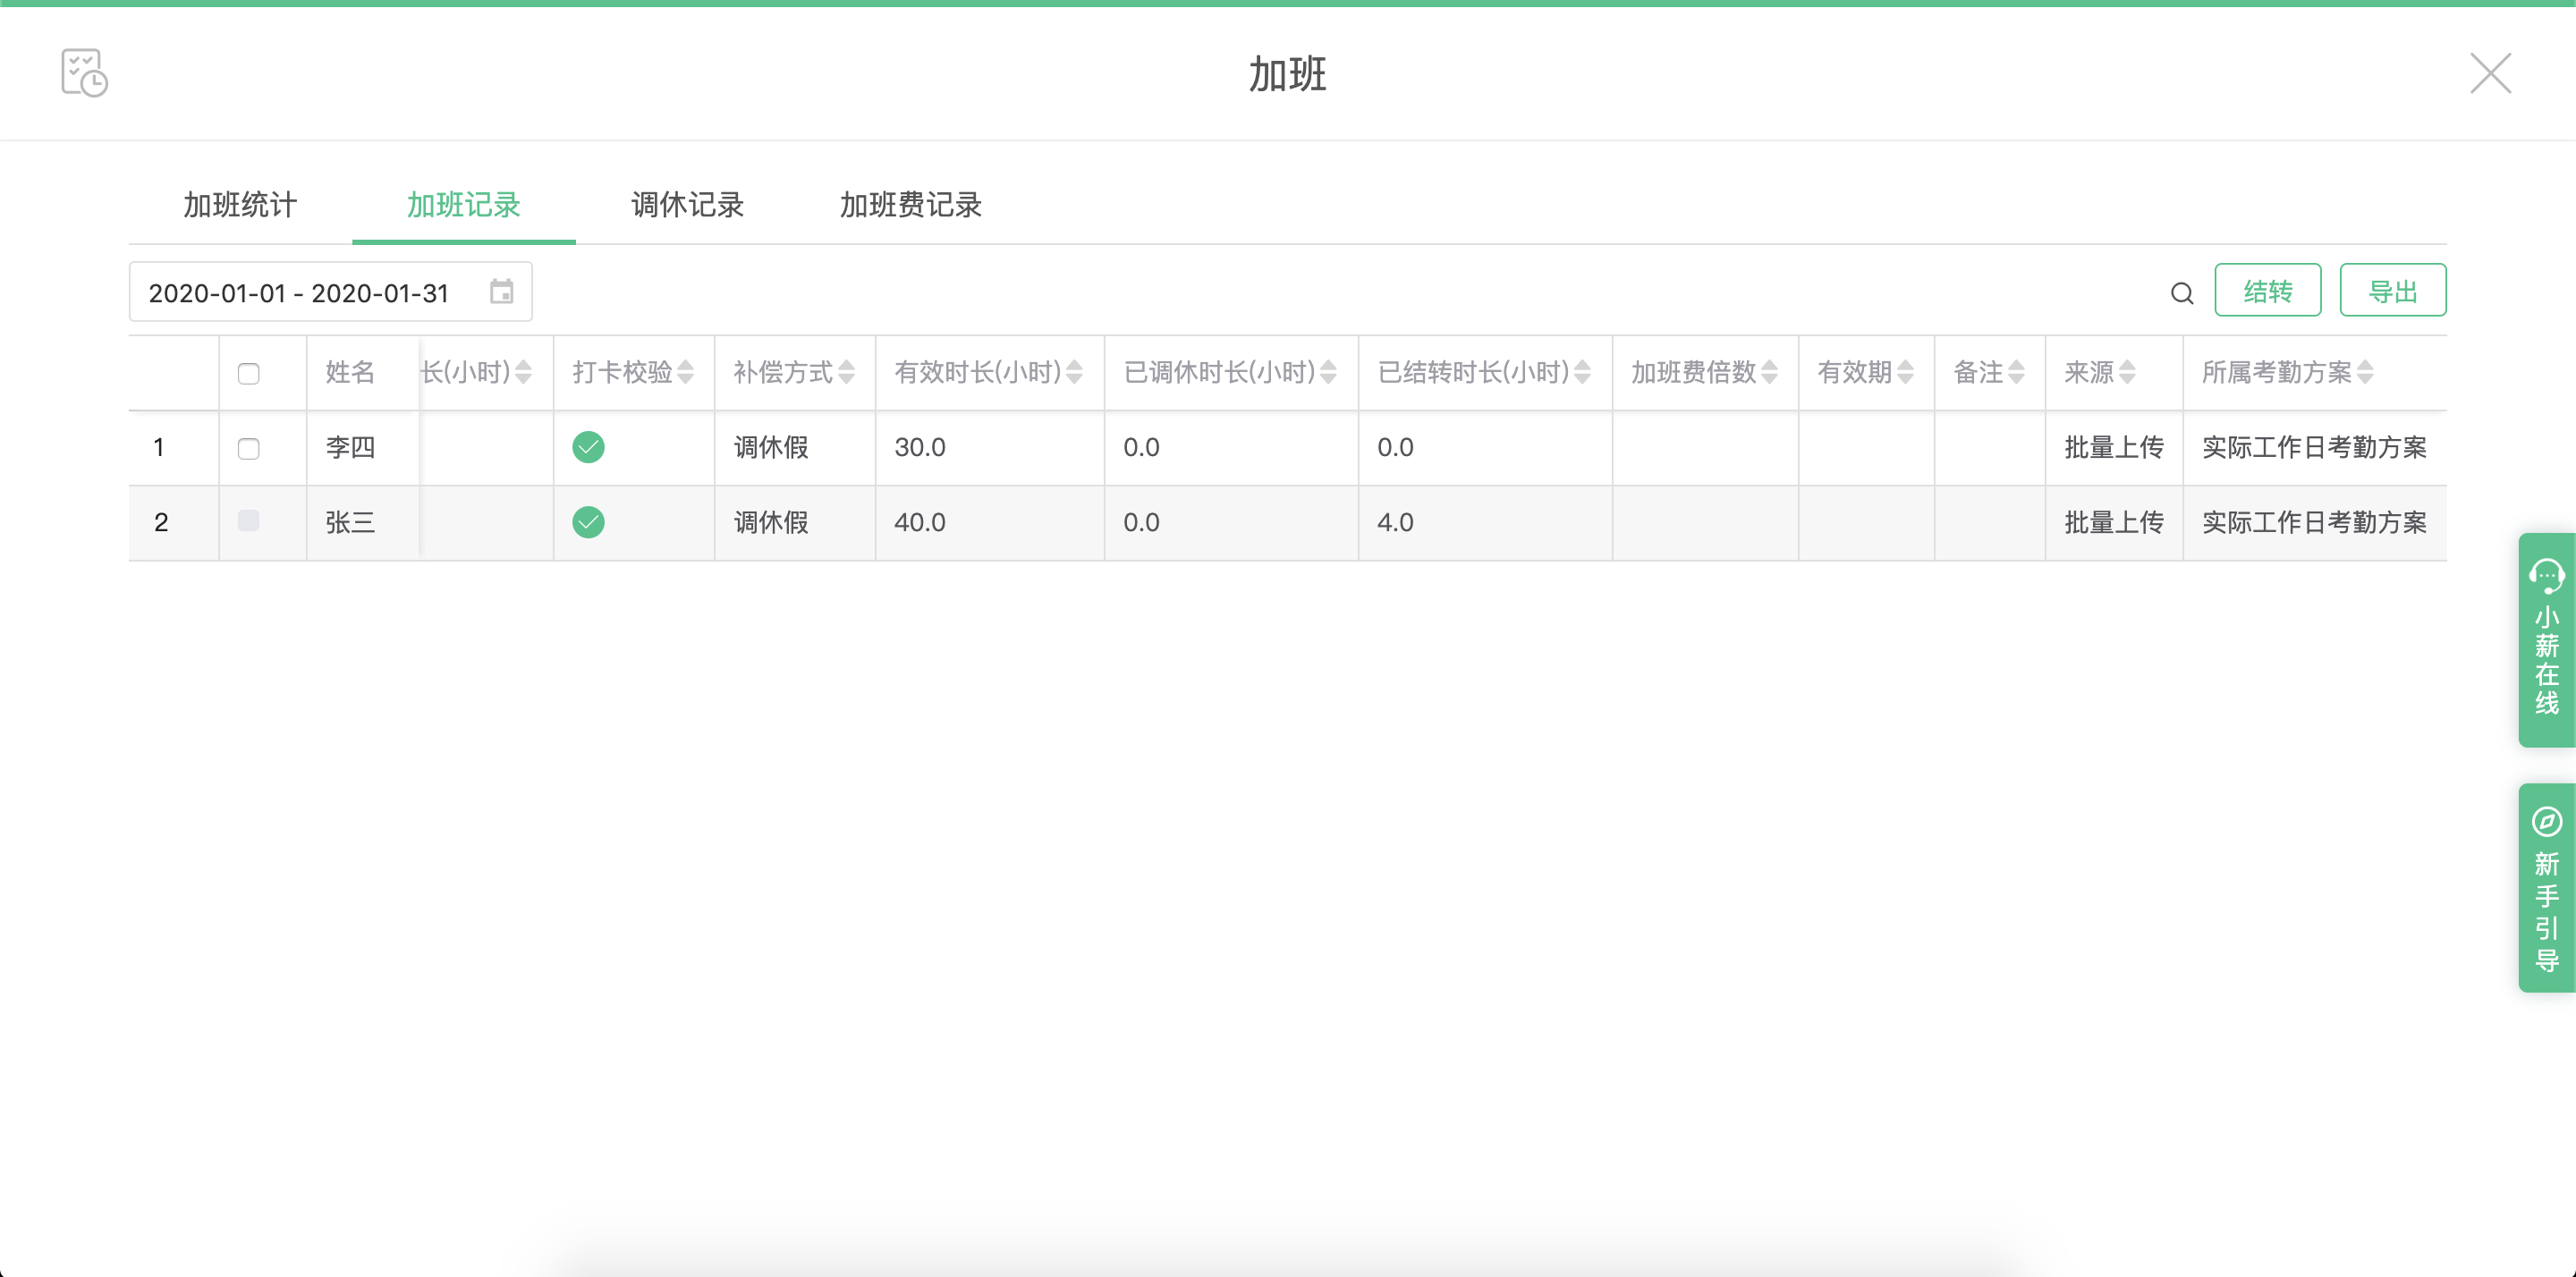Viewport: 2576px width, 1277px height.
Task: Click 实际工作日考勤方案 in 李四 row
Action: click(2314, 447)
